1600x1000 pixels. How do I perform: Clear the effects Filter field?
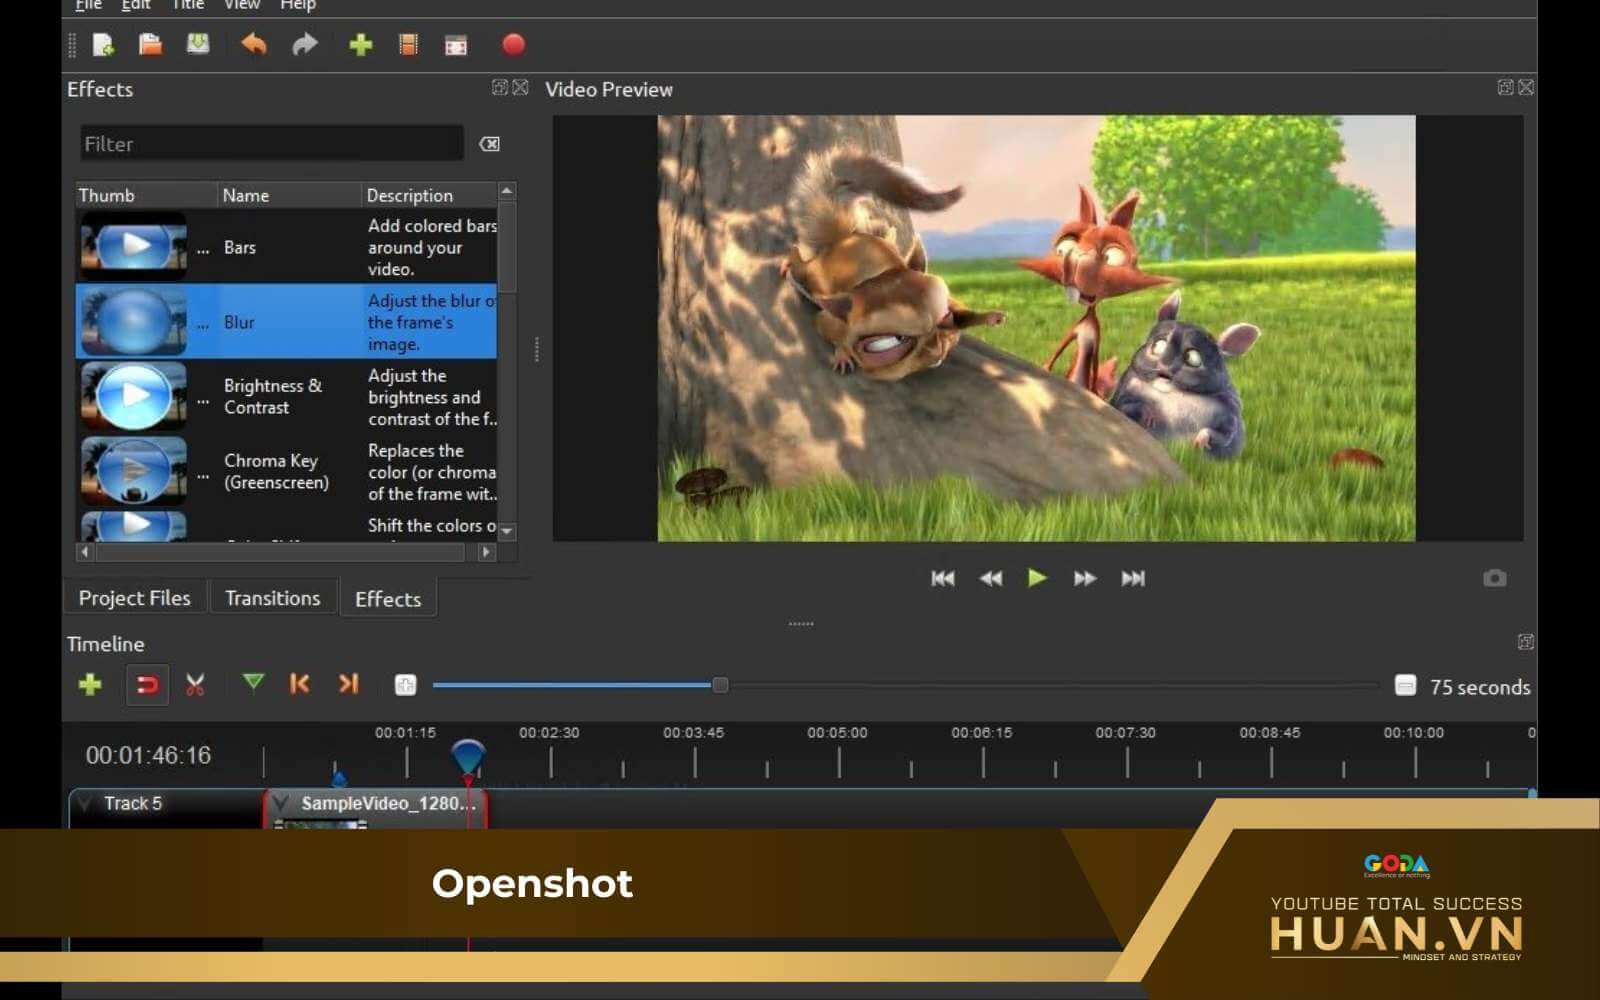point(489,144)
